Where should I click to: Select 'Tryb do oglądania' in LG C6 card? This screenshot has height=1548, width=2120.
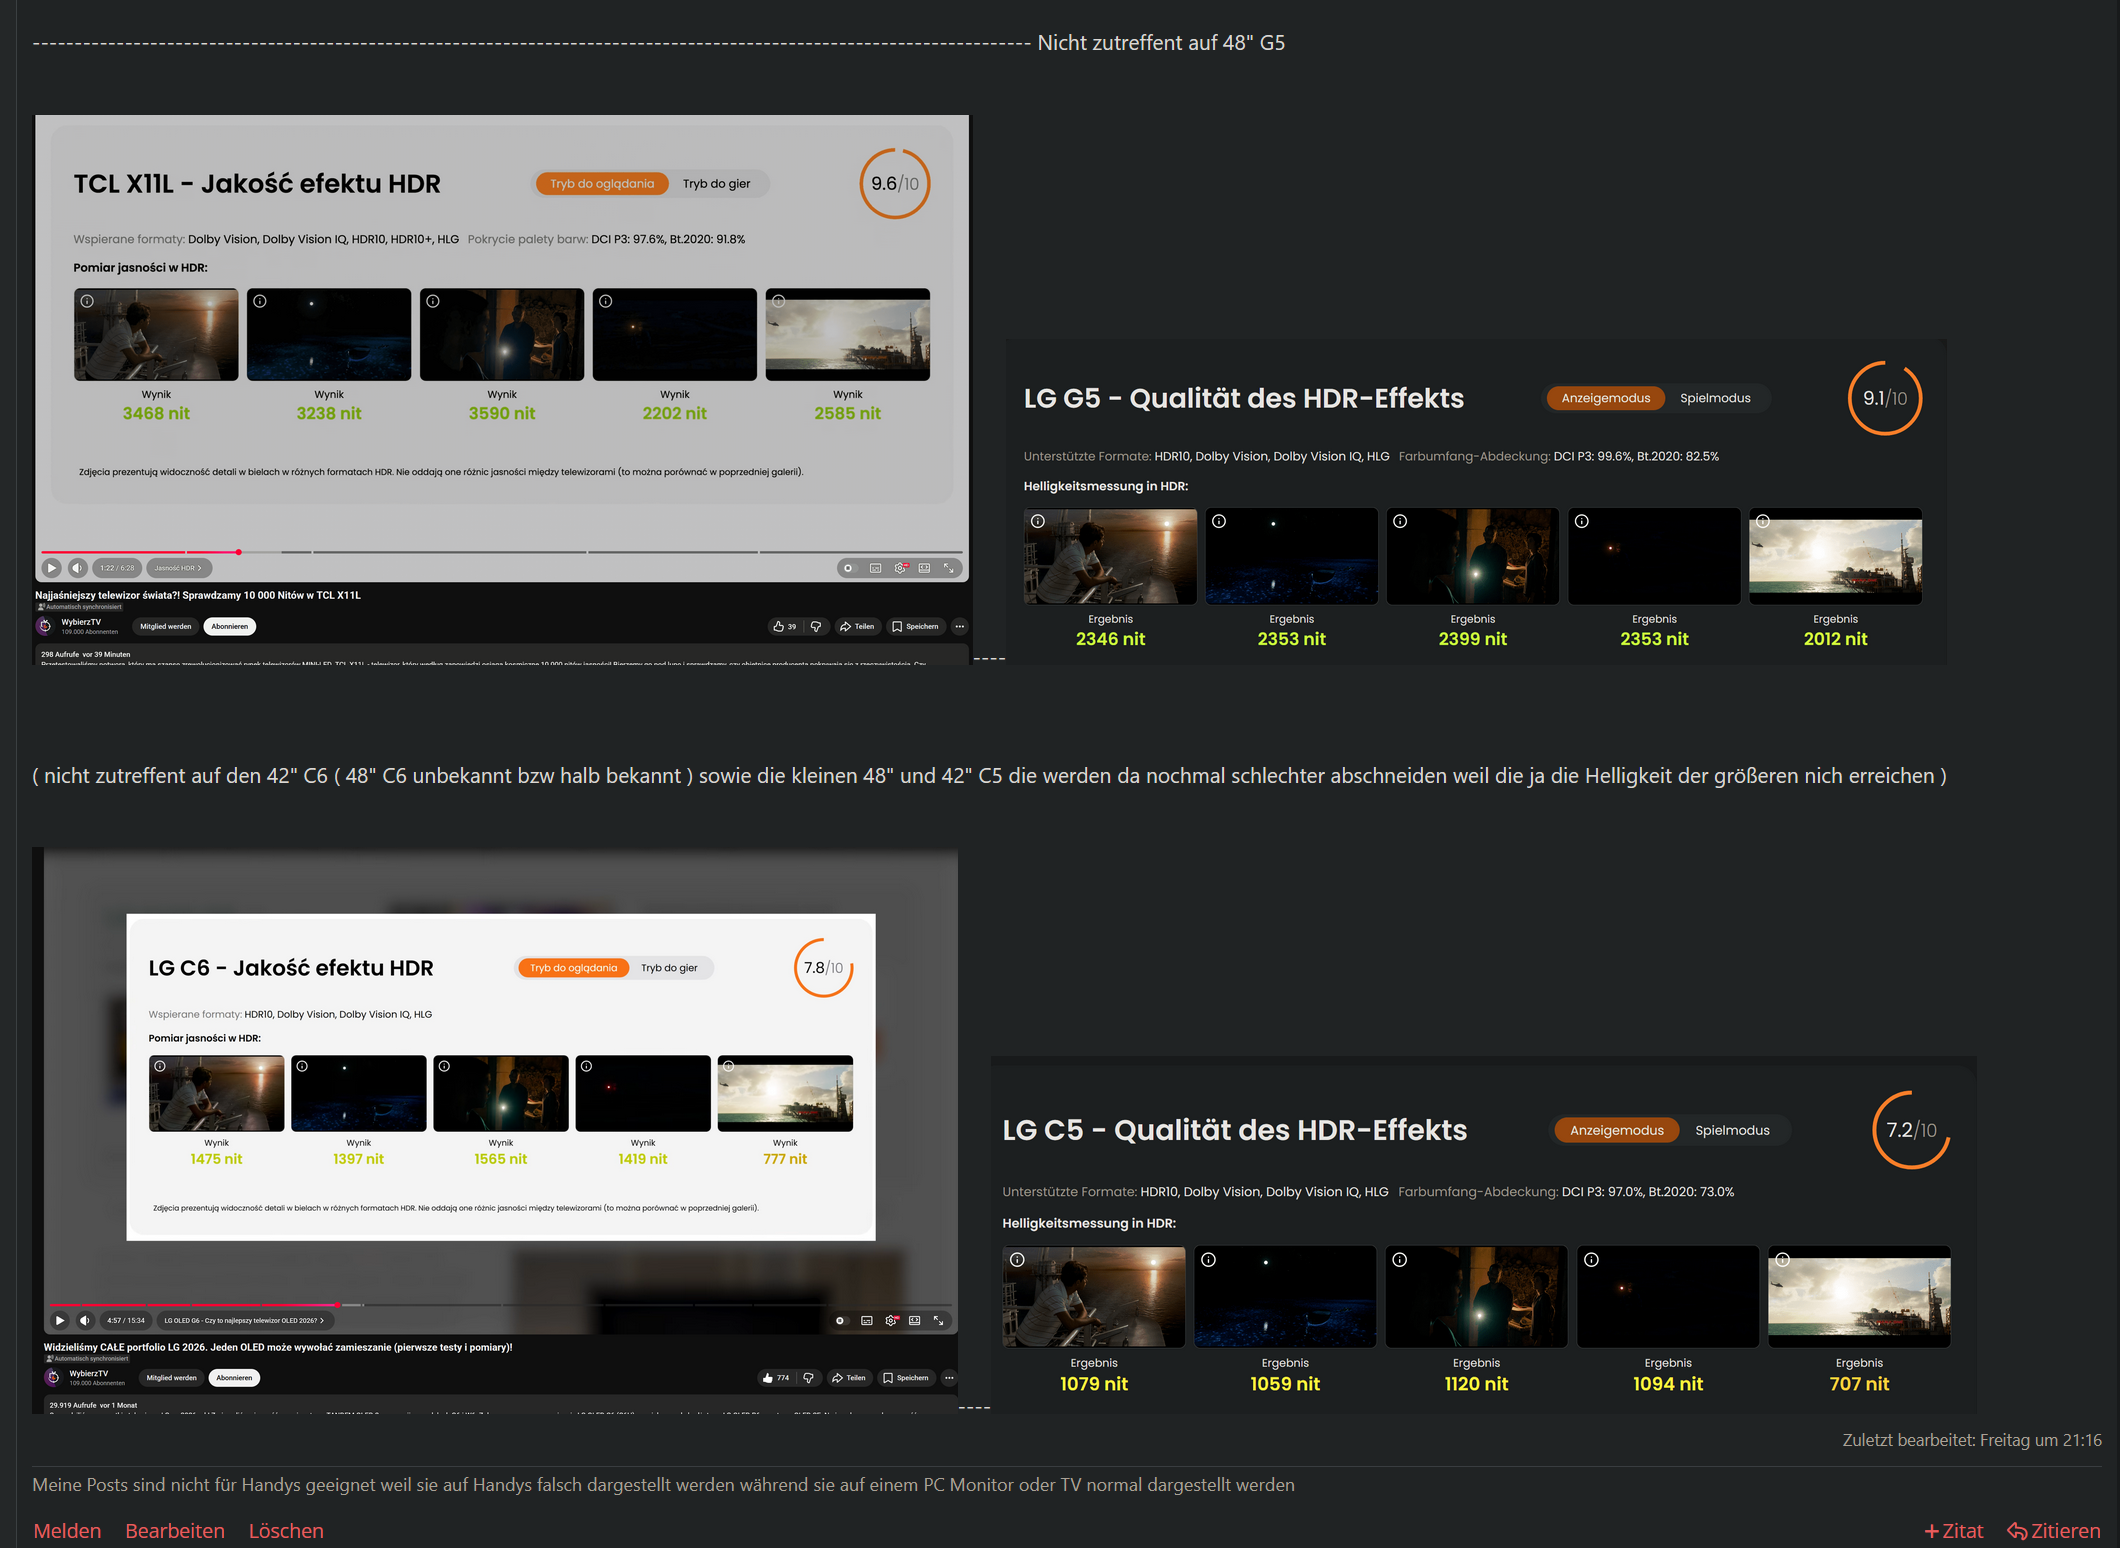(573, 968)
